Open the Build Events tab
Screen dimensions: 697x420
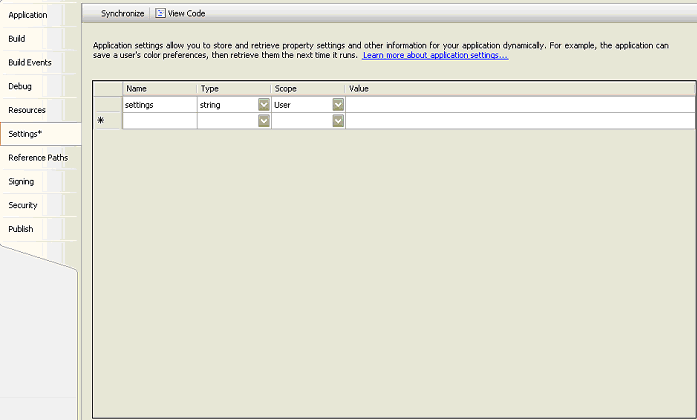click(30, 62)
